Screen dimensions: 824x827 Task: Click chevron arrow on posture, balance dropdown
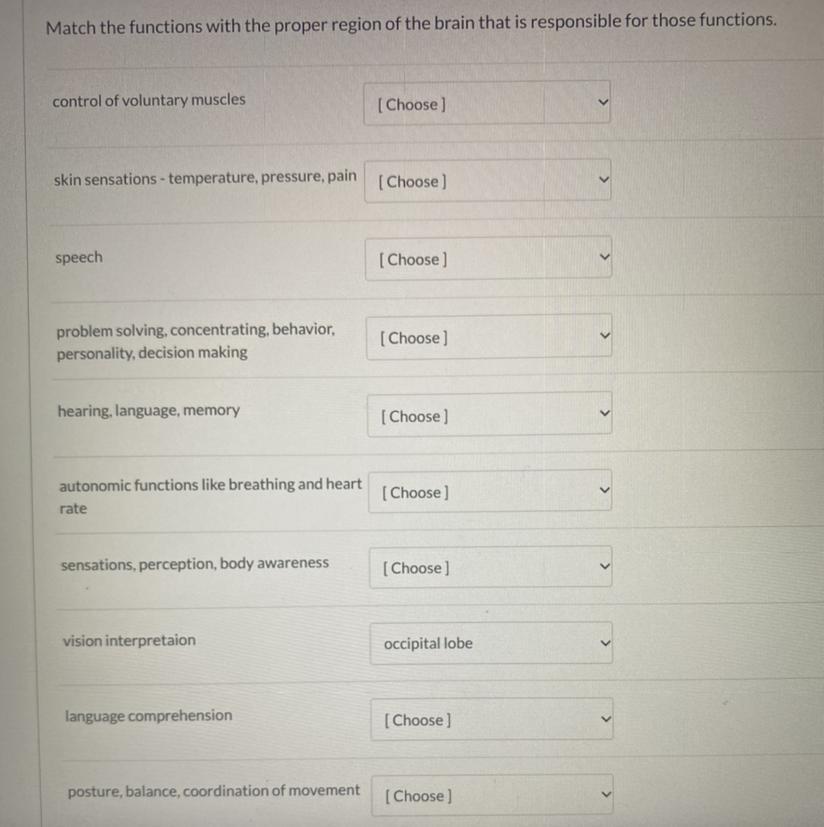(x=604, y=796)
